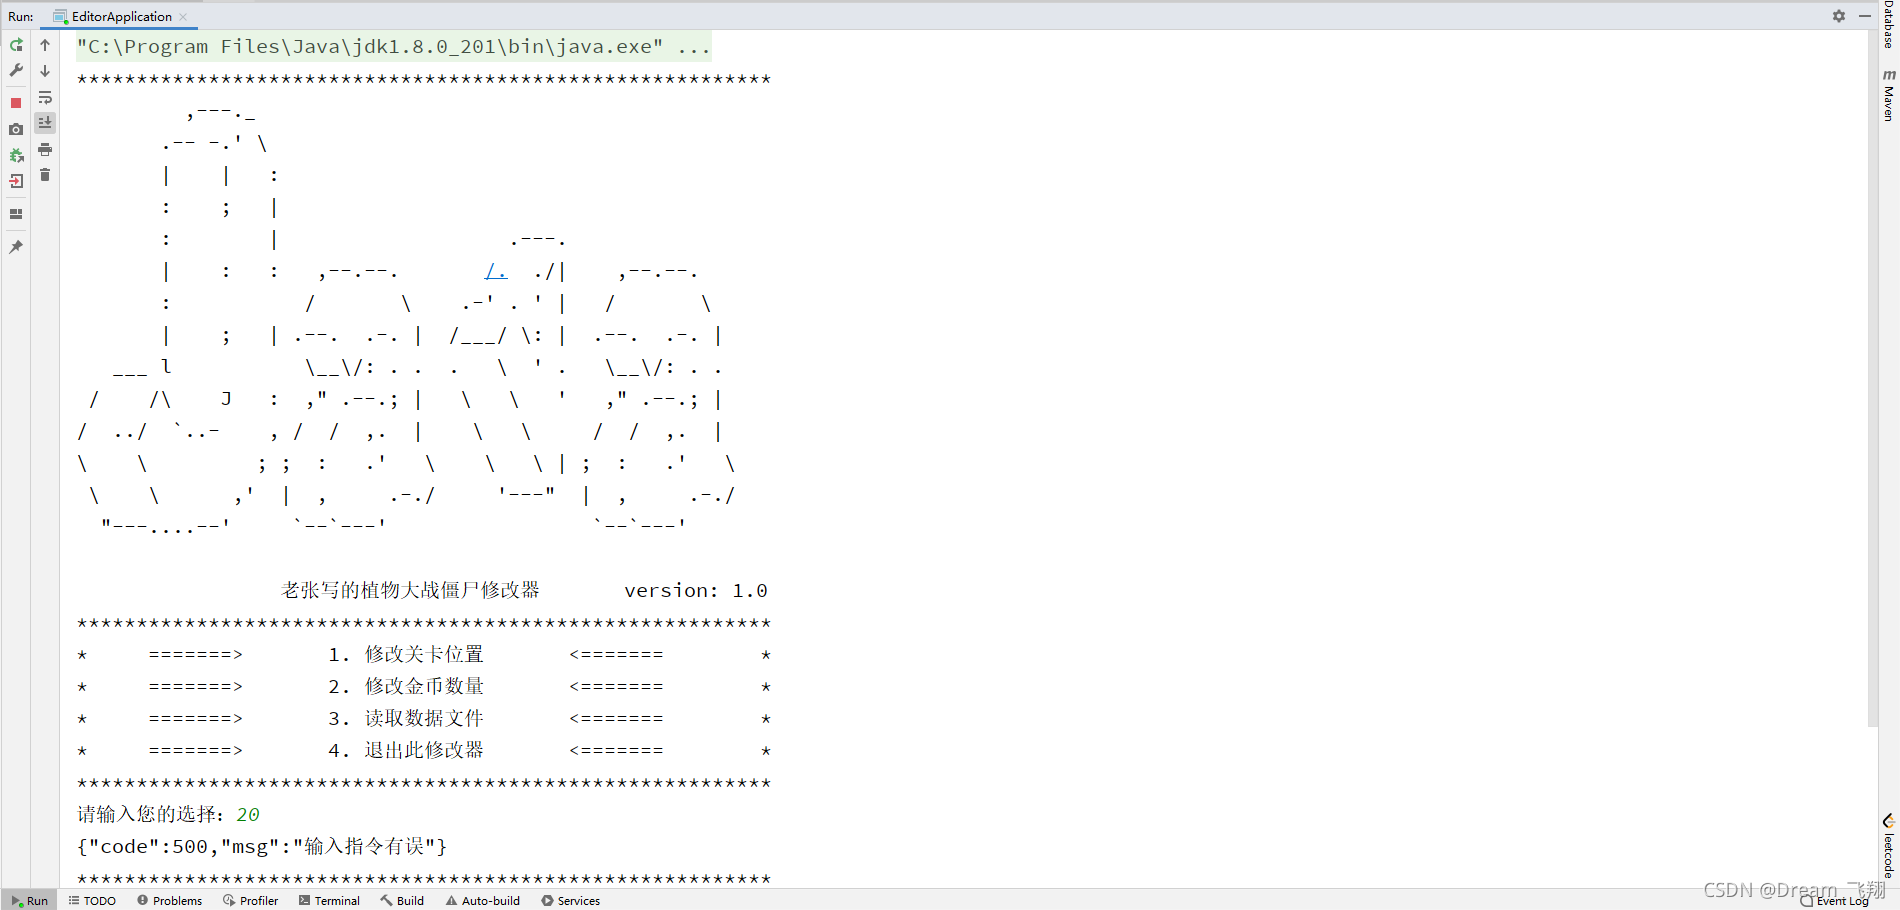Image resolution: width=1900 pixels, height=910 pixels.
Task: Open the Problems tool window
Action: pyautogui.click(x=169, y=901)
